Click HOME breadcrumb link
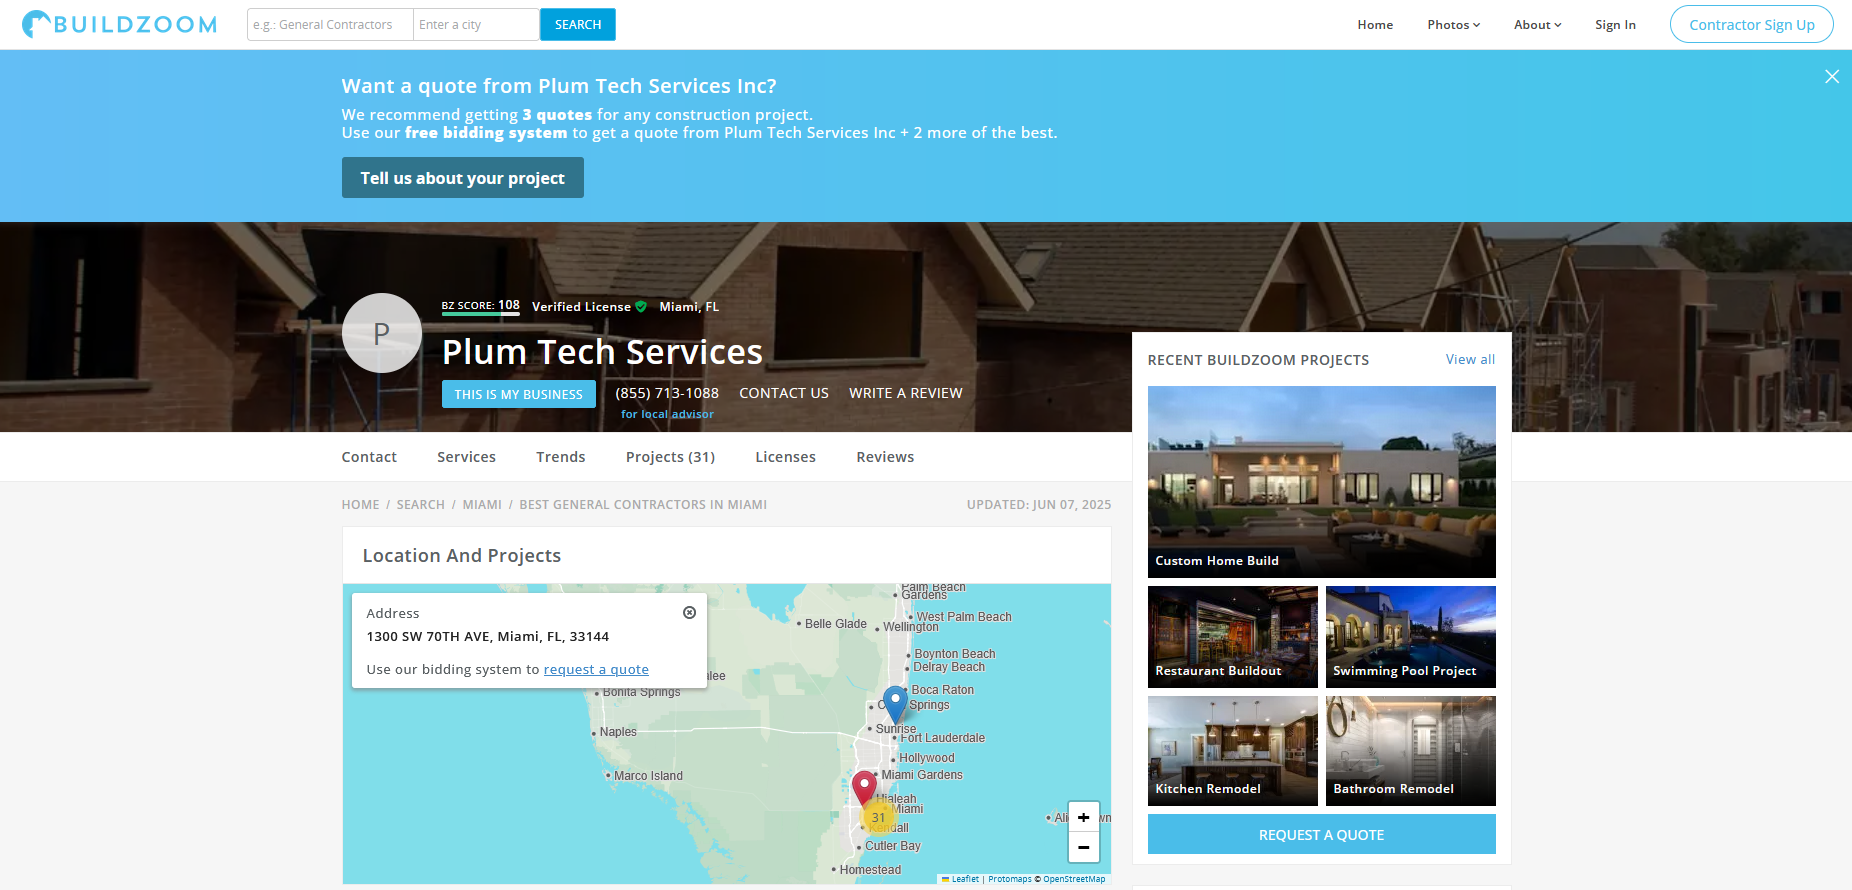1852x890 pixels. 360,505
